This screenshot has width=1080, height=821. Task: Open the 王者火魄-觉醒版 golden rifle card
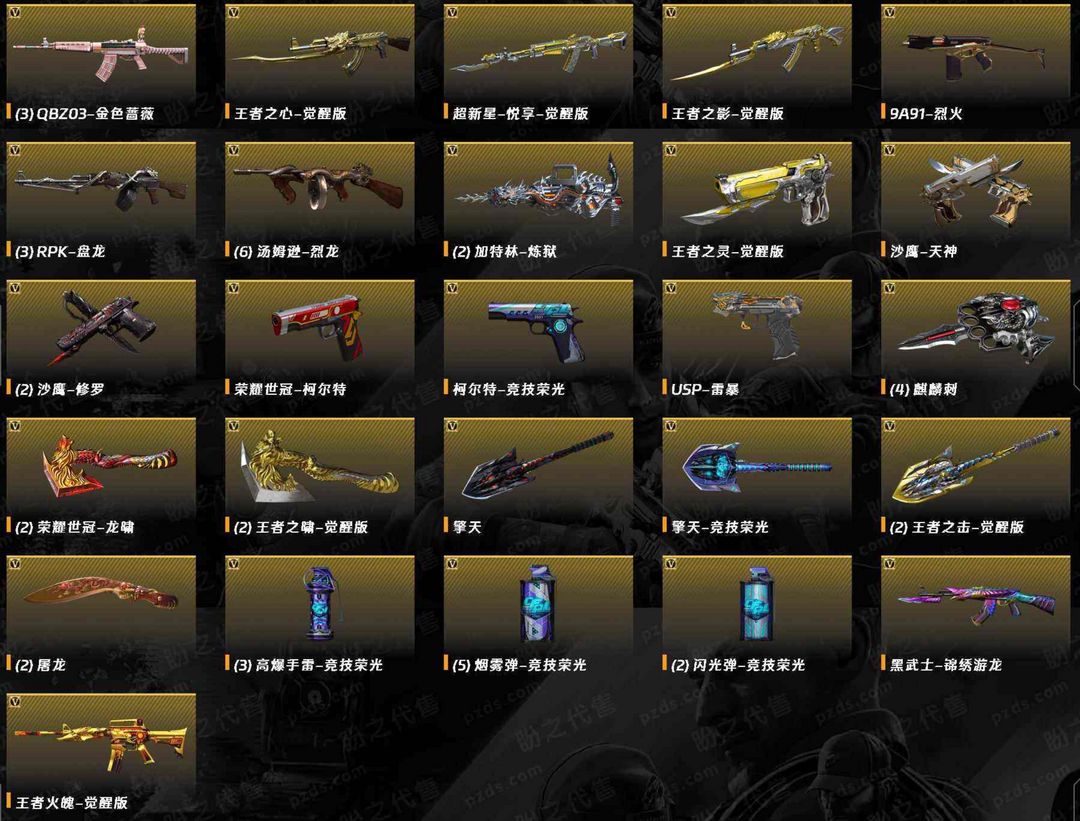point(101,754)
